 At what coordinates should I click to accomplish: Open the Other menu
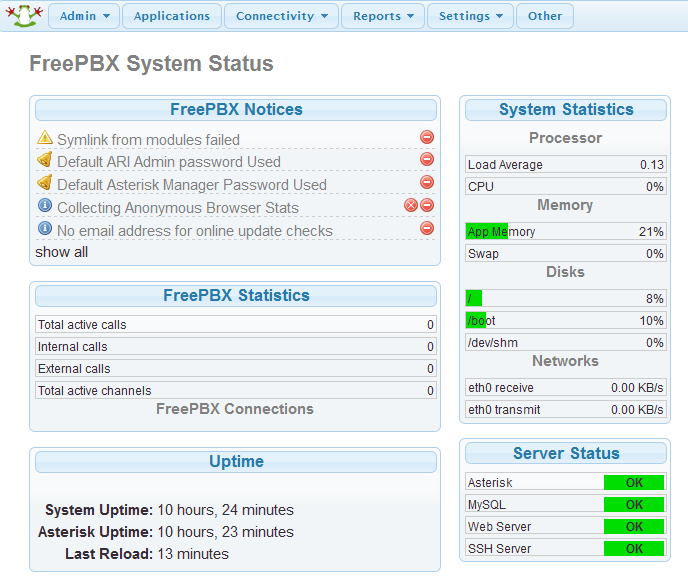(x=545, y=16)
